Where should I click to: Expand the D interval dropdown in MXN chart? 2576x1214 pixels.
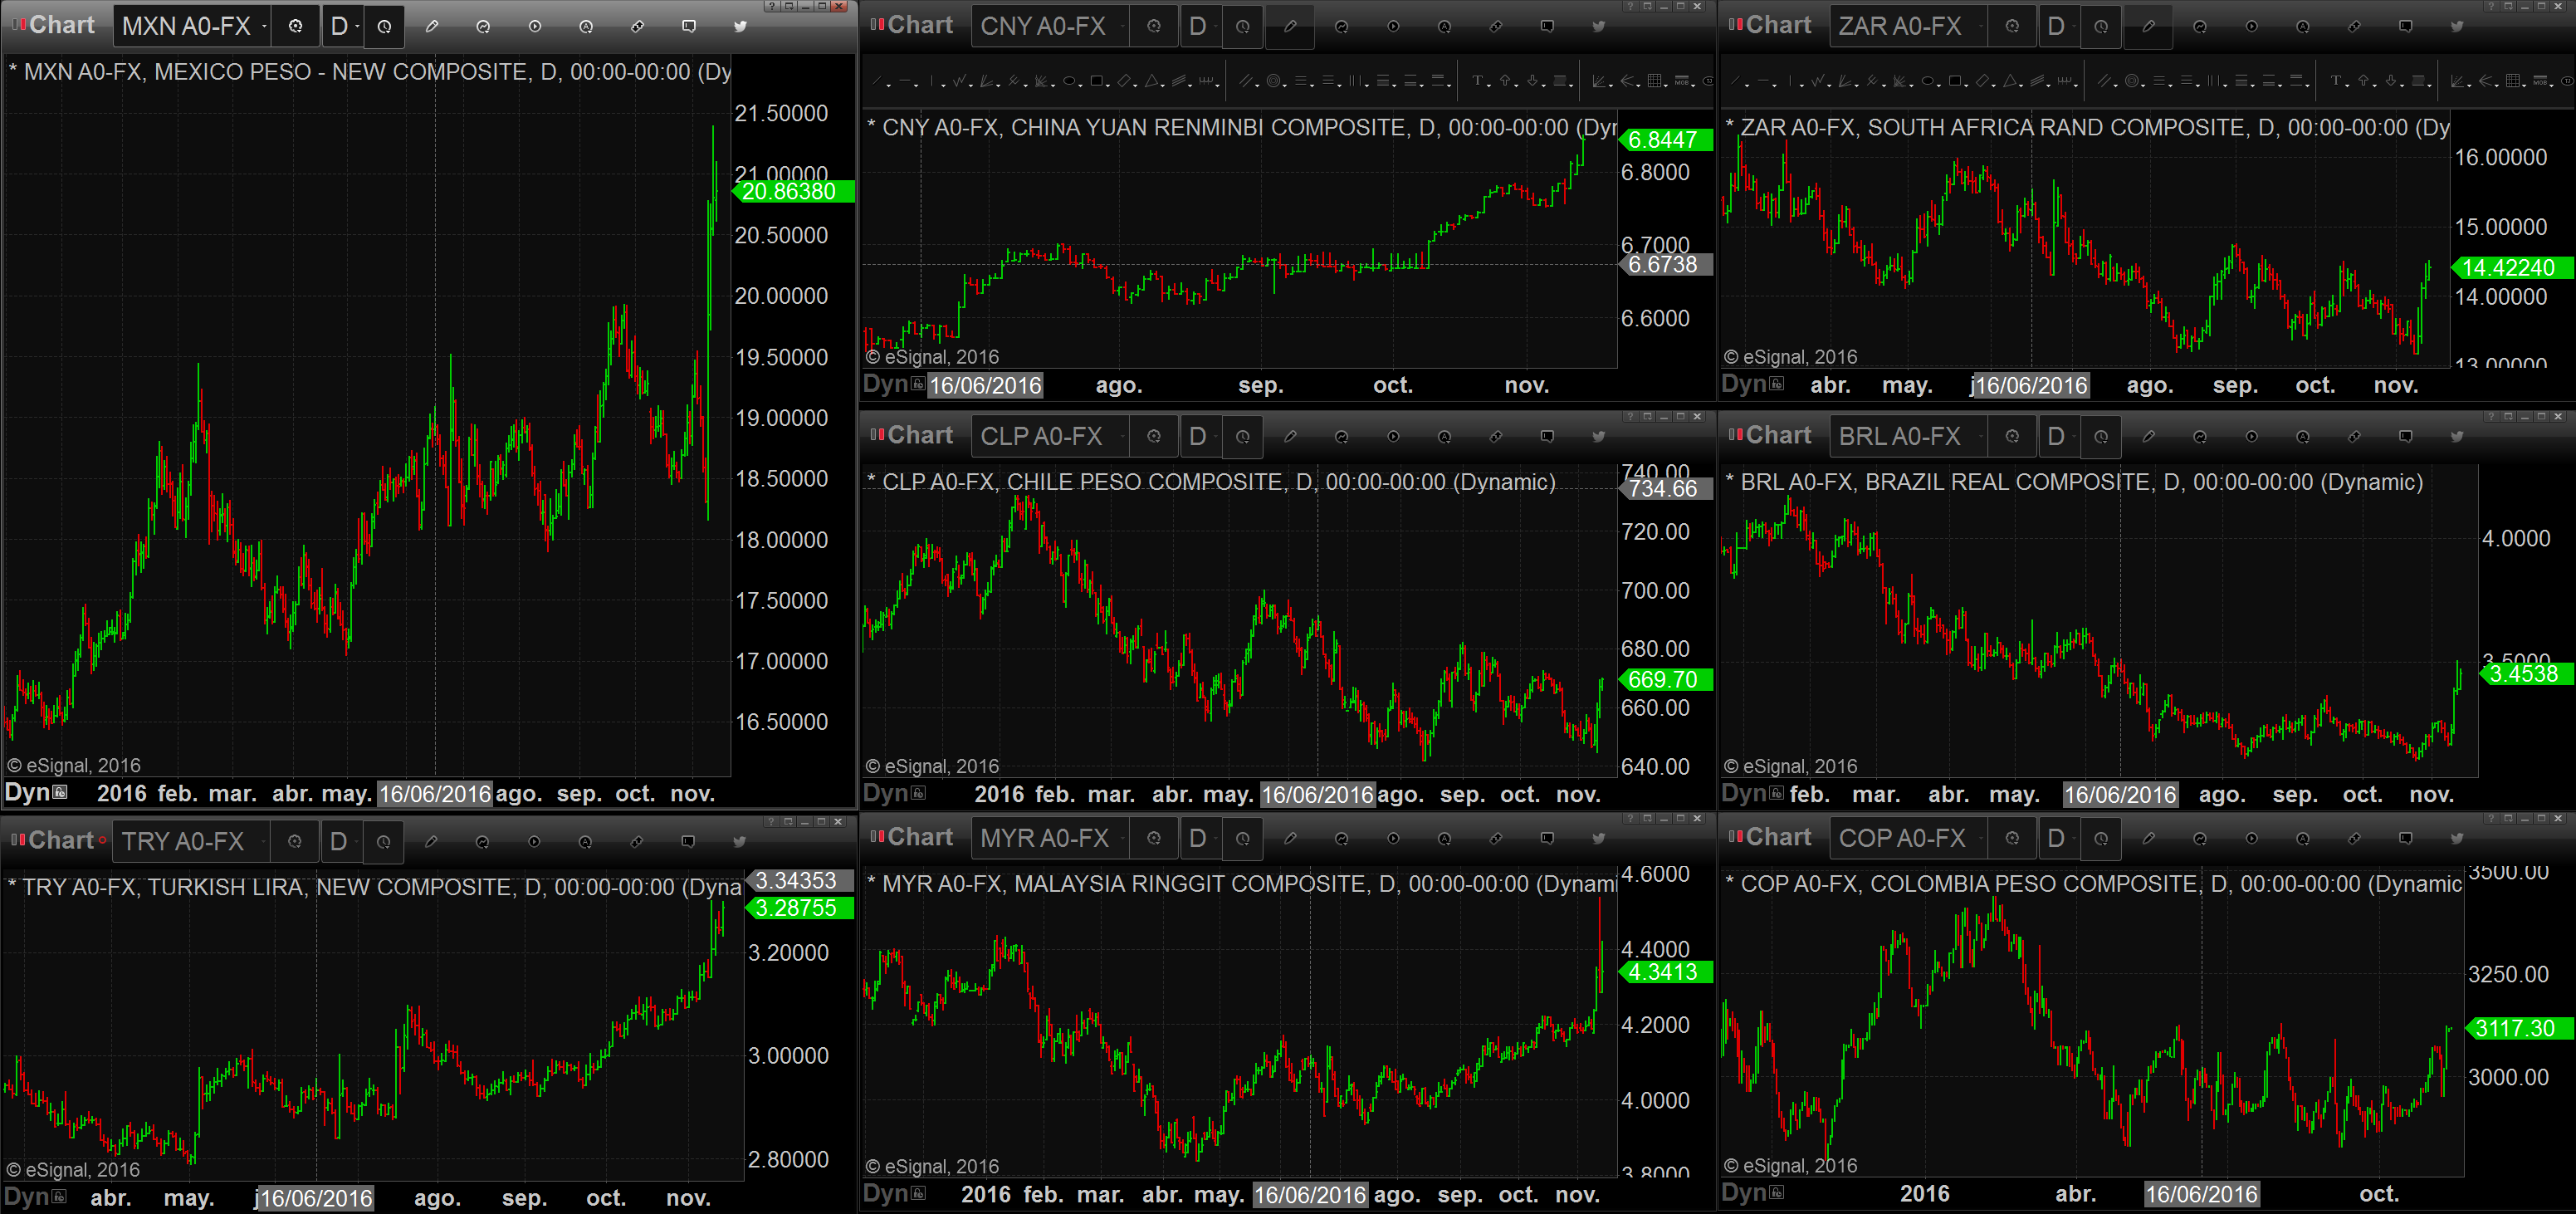[358, 26]
